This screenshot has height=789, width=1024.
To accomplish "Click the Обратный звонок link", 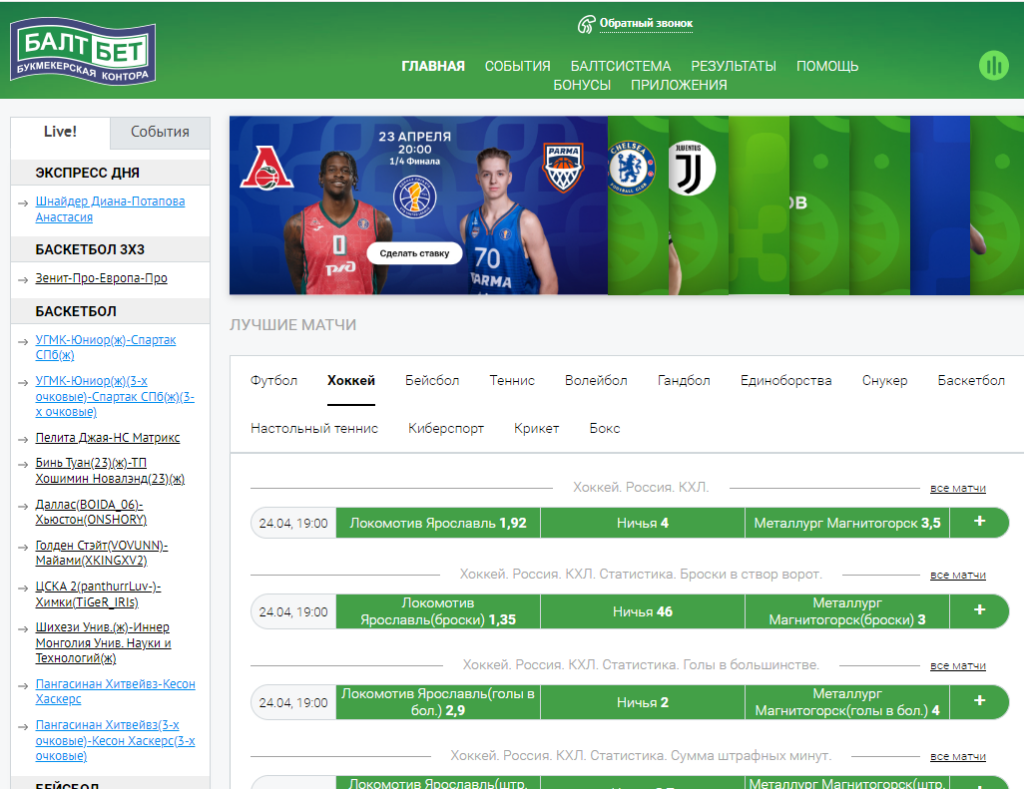I will pyautogui.click(x=646, y=24).
